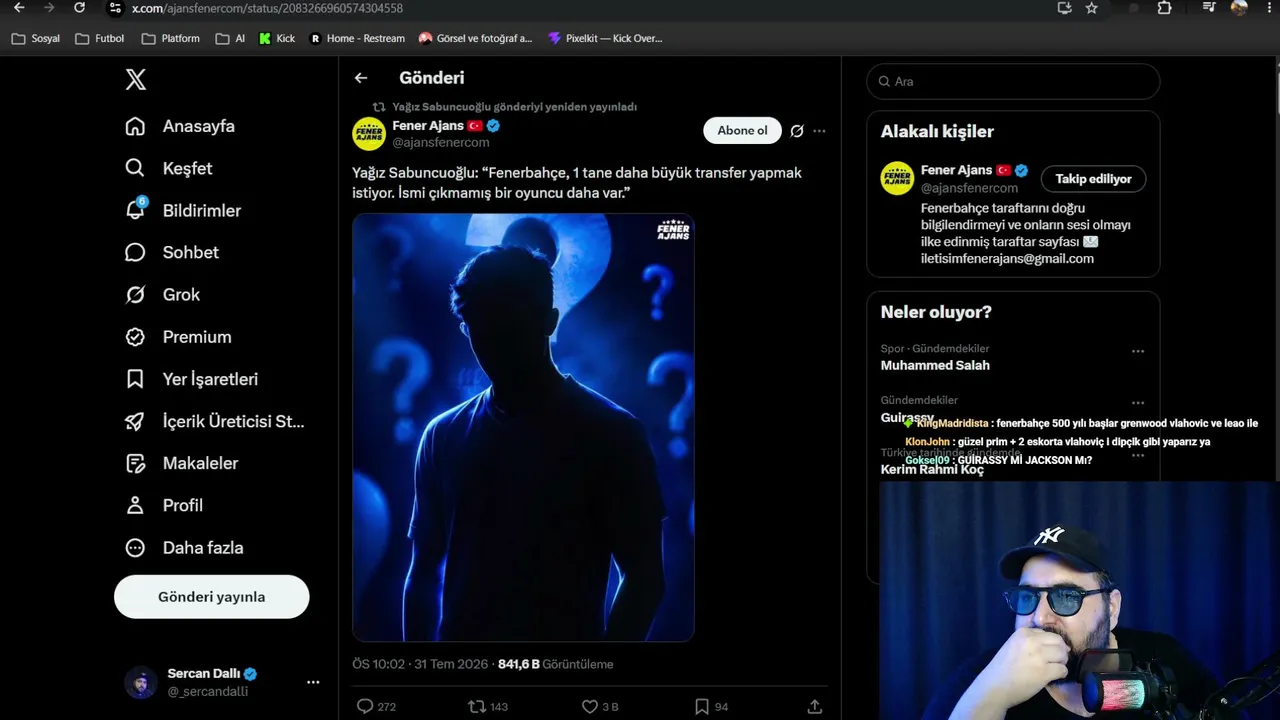Reply to the post via comment icon
Screen dimensions: 1280x720
coord(365,706)
